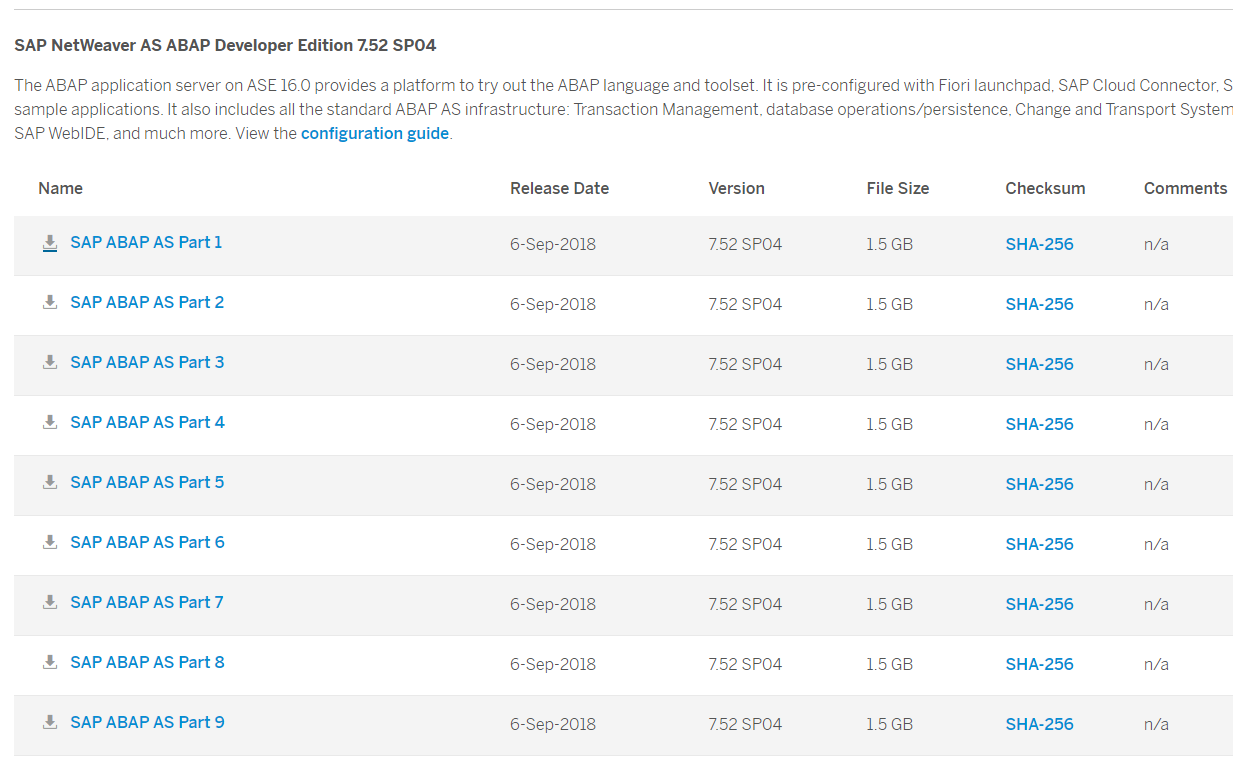Click download icon for Part 9
The height and width of the screenshot is (761, 1233).
pos(50,722)
